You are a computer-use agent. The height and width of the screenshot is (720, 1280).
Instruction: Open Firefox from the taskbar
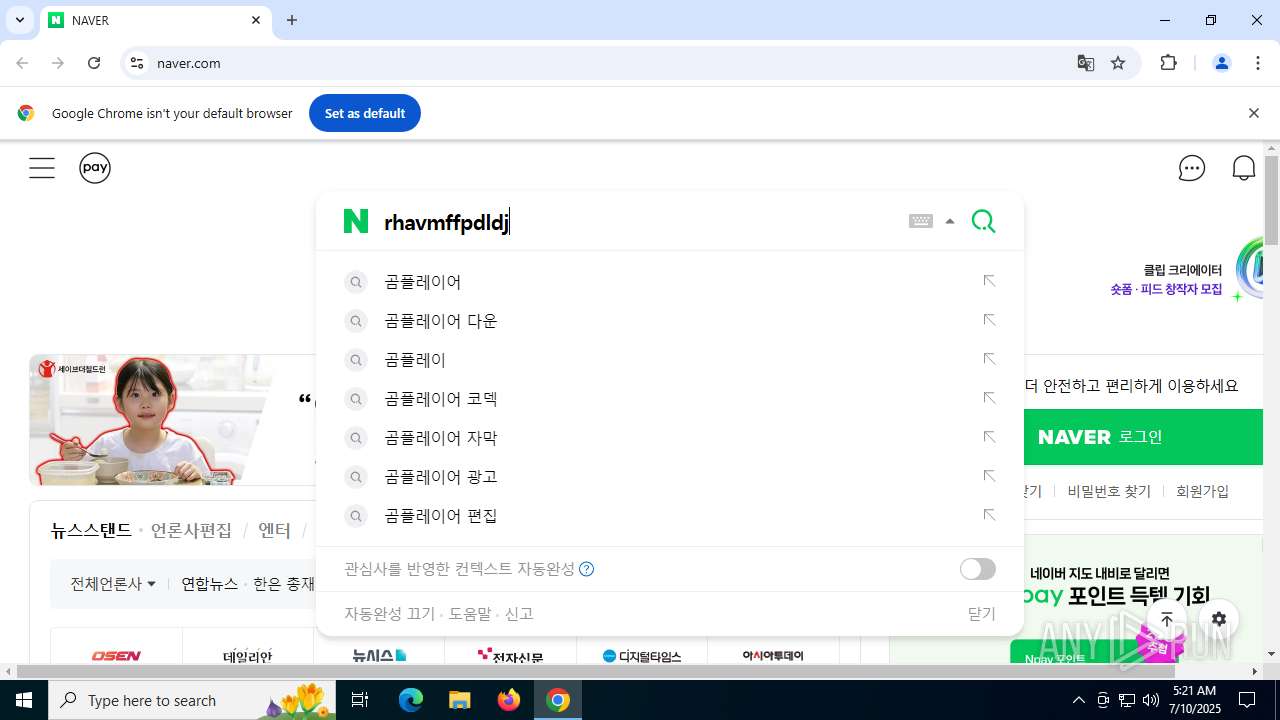point(509,700)
